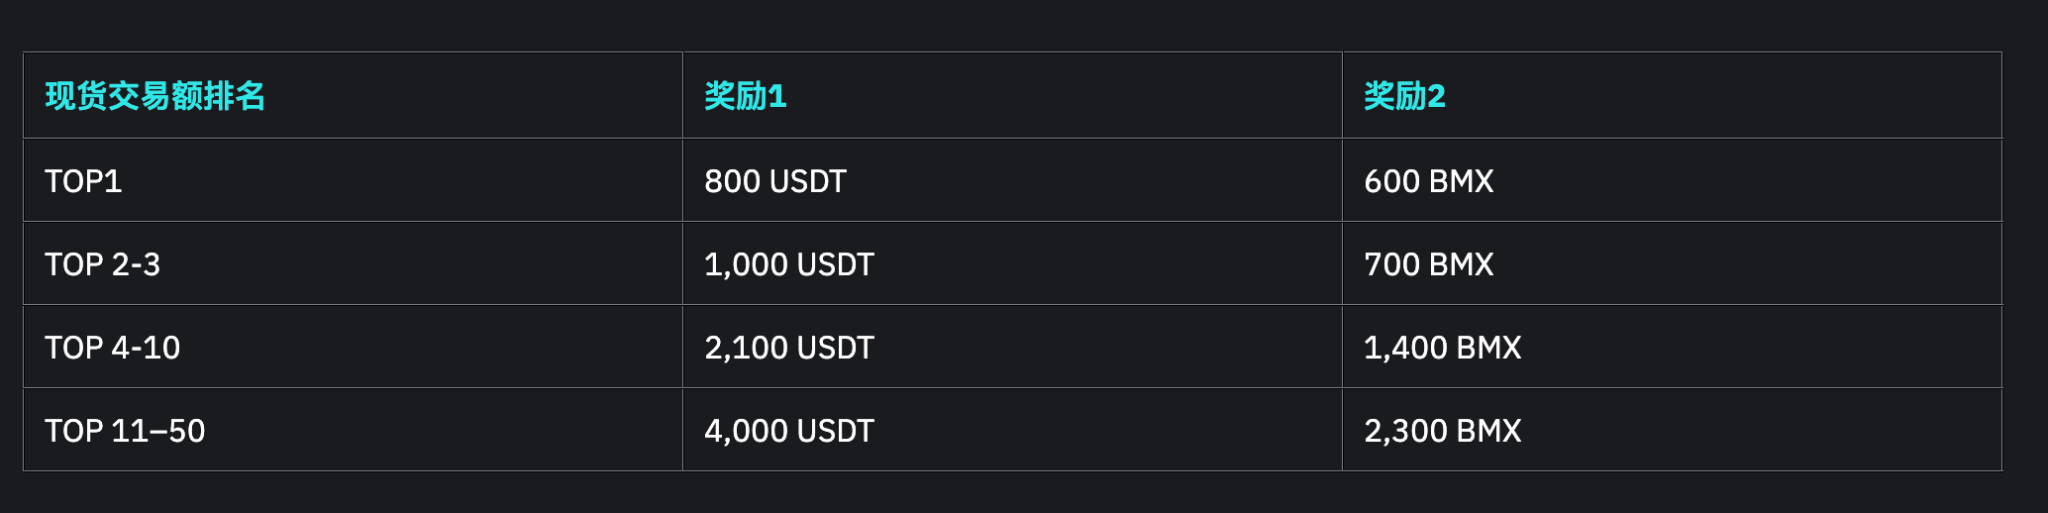Click the word BMX in the TOP 11–50 row
This screenshot has height=513, width=2048.
coord(1489,431)
